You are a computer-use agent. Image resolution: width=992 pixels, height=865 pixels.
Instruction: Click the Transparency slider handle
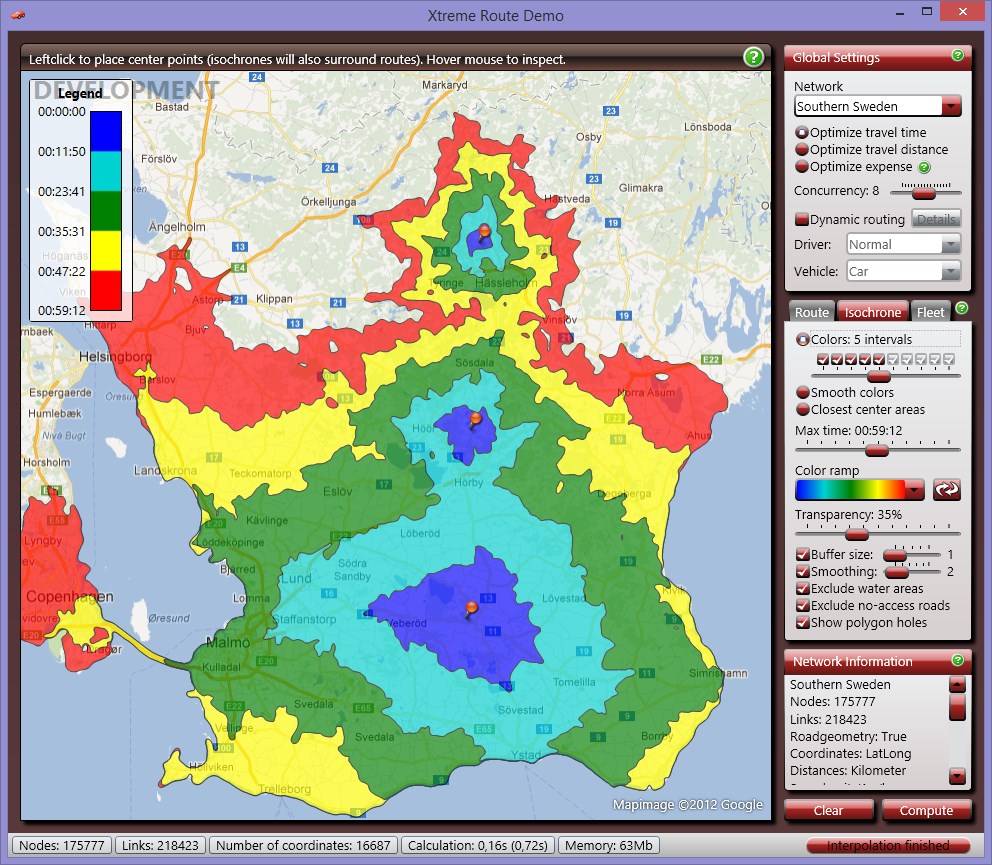pyautogui.click(x=856, y=534)
